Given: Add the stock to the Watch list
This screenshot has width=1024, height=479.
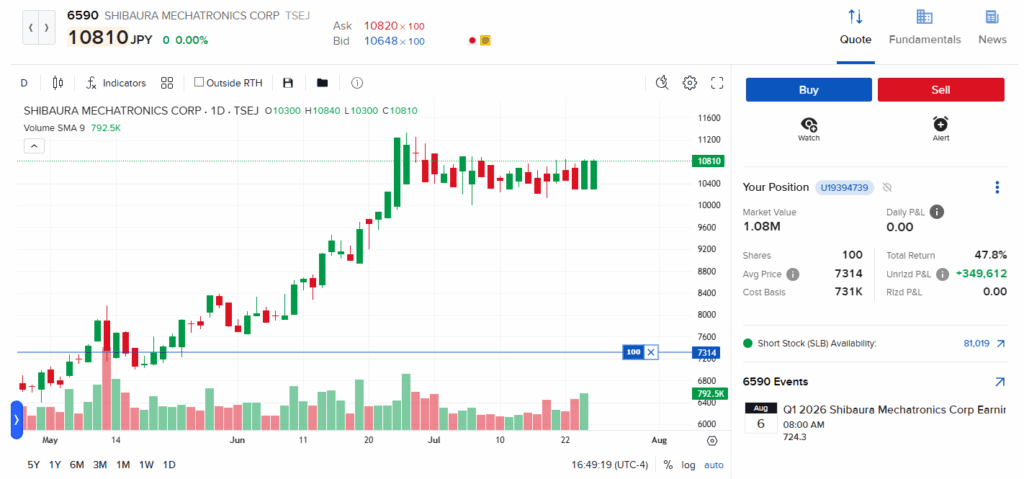Looking at the screenshot, I should [808, 129].
